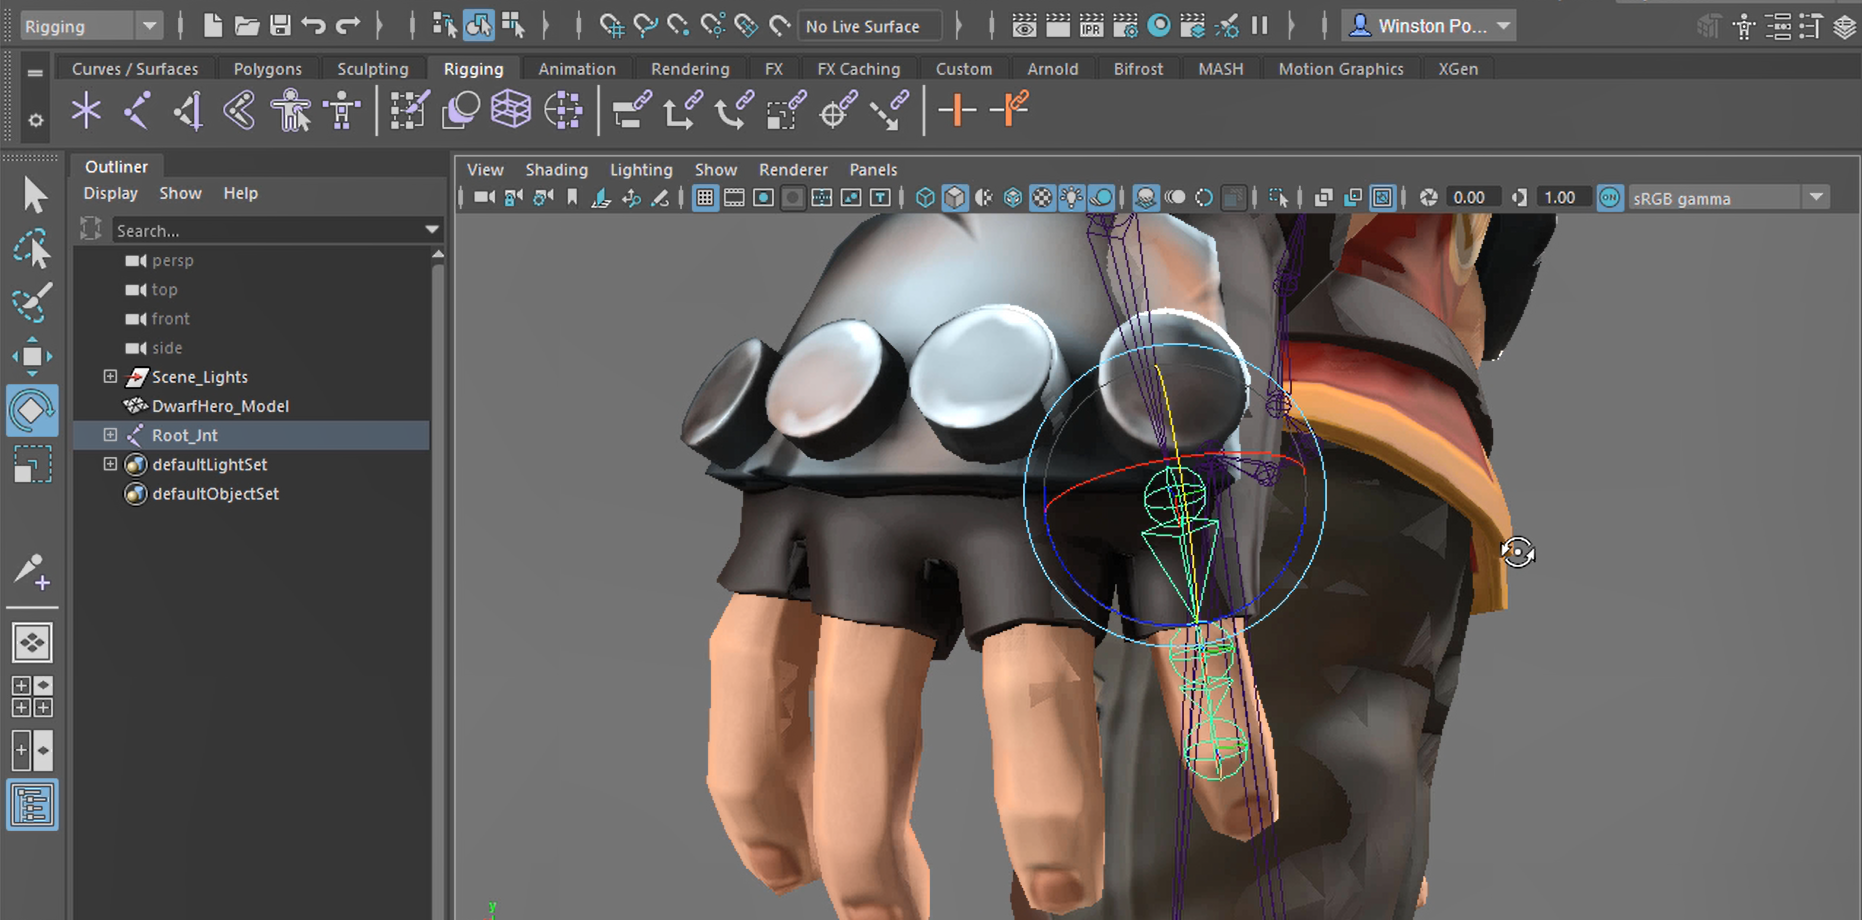Click the Bind Skin icon on shelf
This screenshot has height=920, width=1862.
[239, 110]
